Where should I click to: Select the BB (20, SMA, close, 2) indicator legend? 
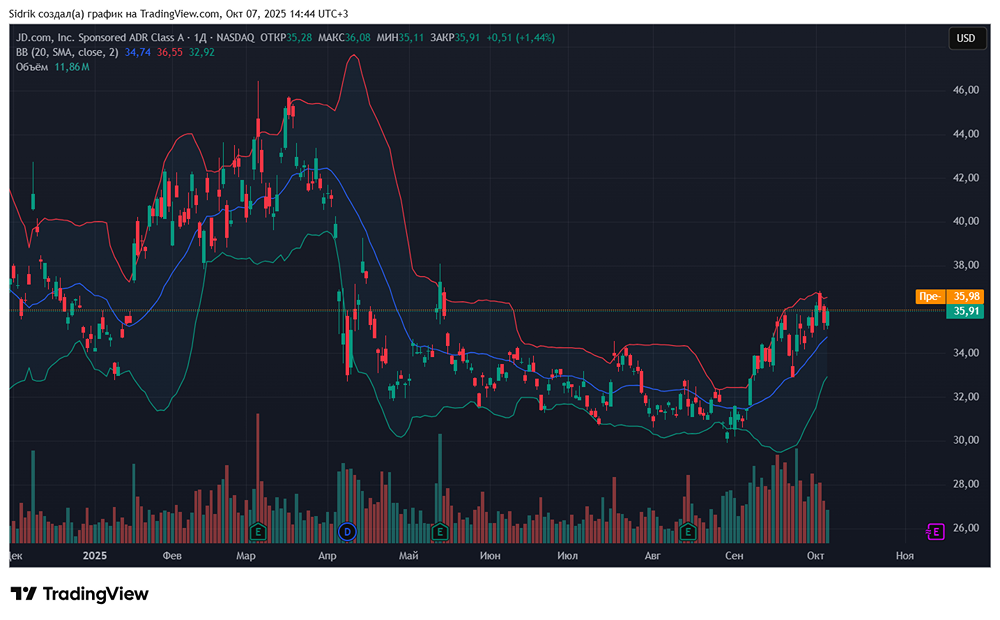pos(66,52)
